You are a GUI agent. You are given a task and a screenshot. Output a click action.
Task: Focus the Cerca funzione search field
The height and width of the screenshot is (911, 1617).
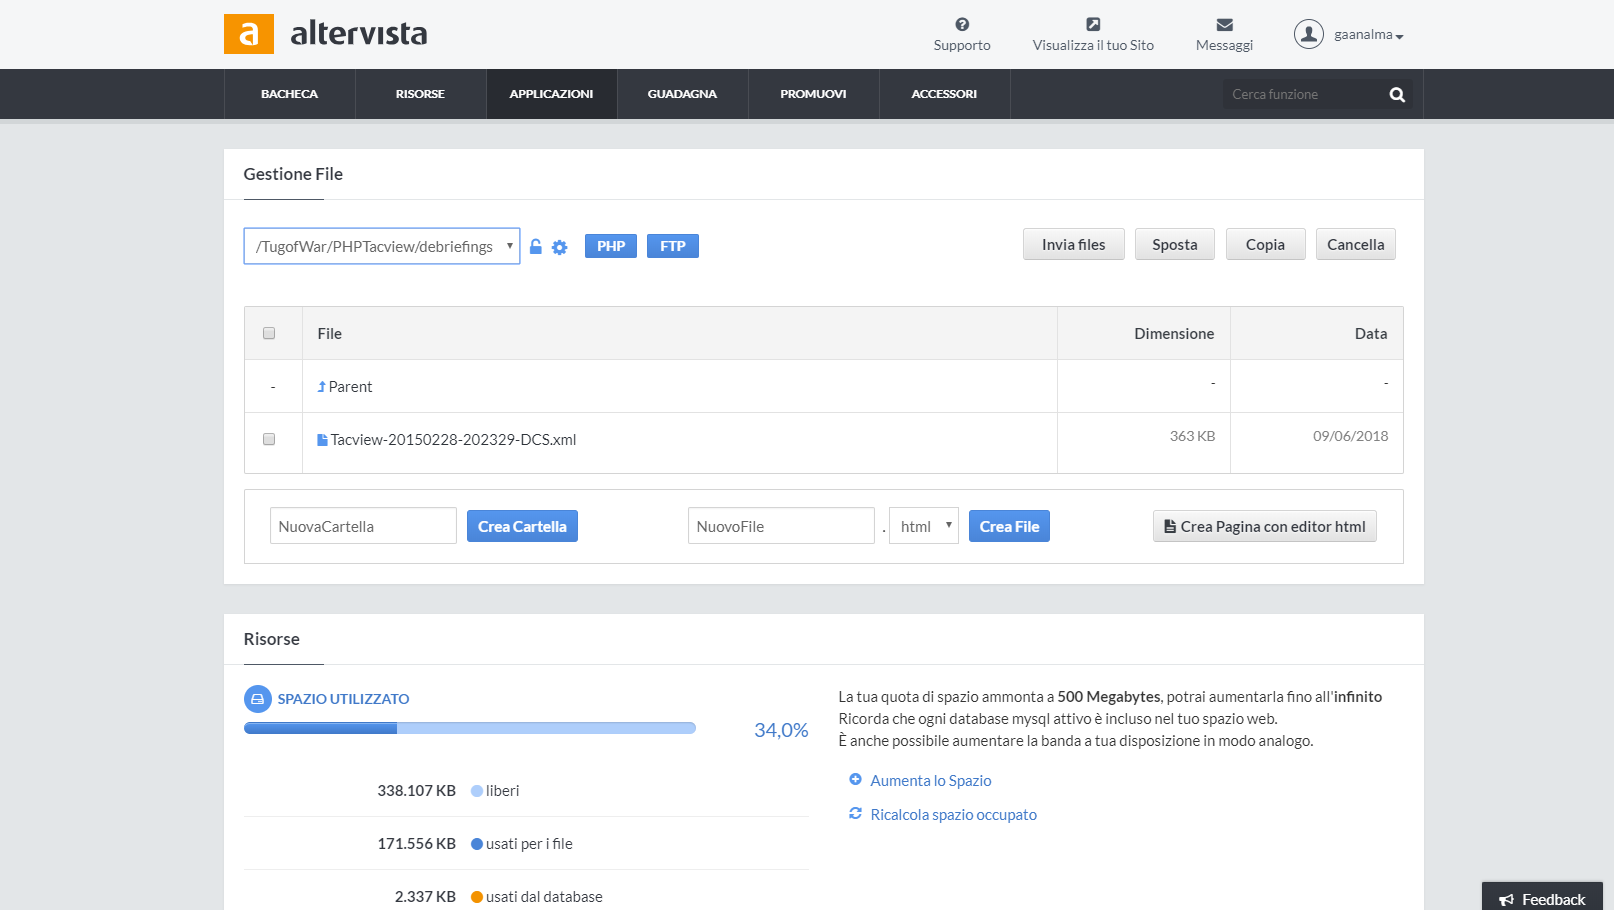(x=1302, y=94)
